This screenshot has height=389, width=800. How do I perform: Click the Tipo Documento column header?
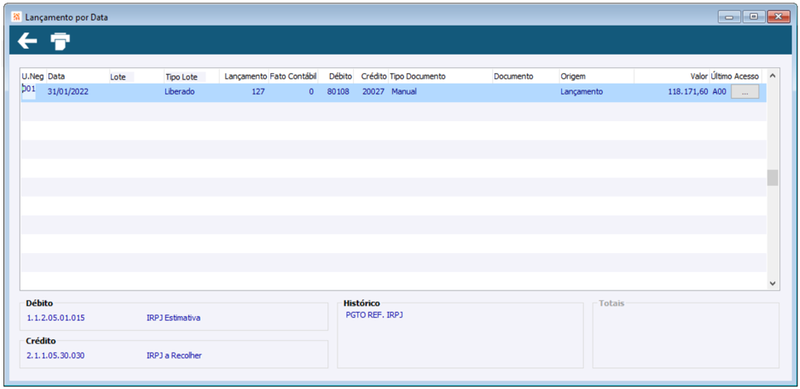click(x=418, y=76)
